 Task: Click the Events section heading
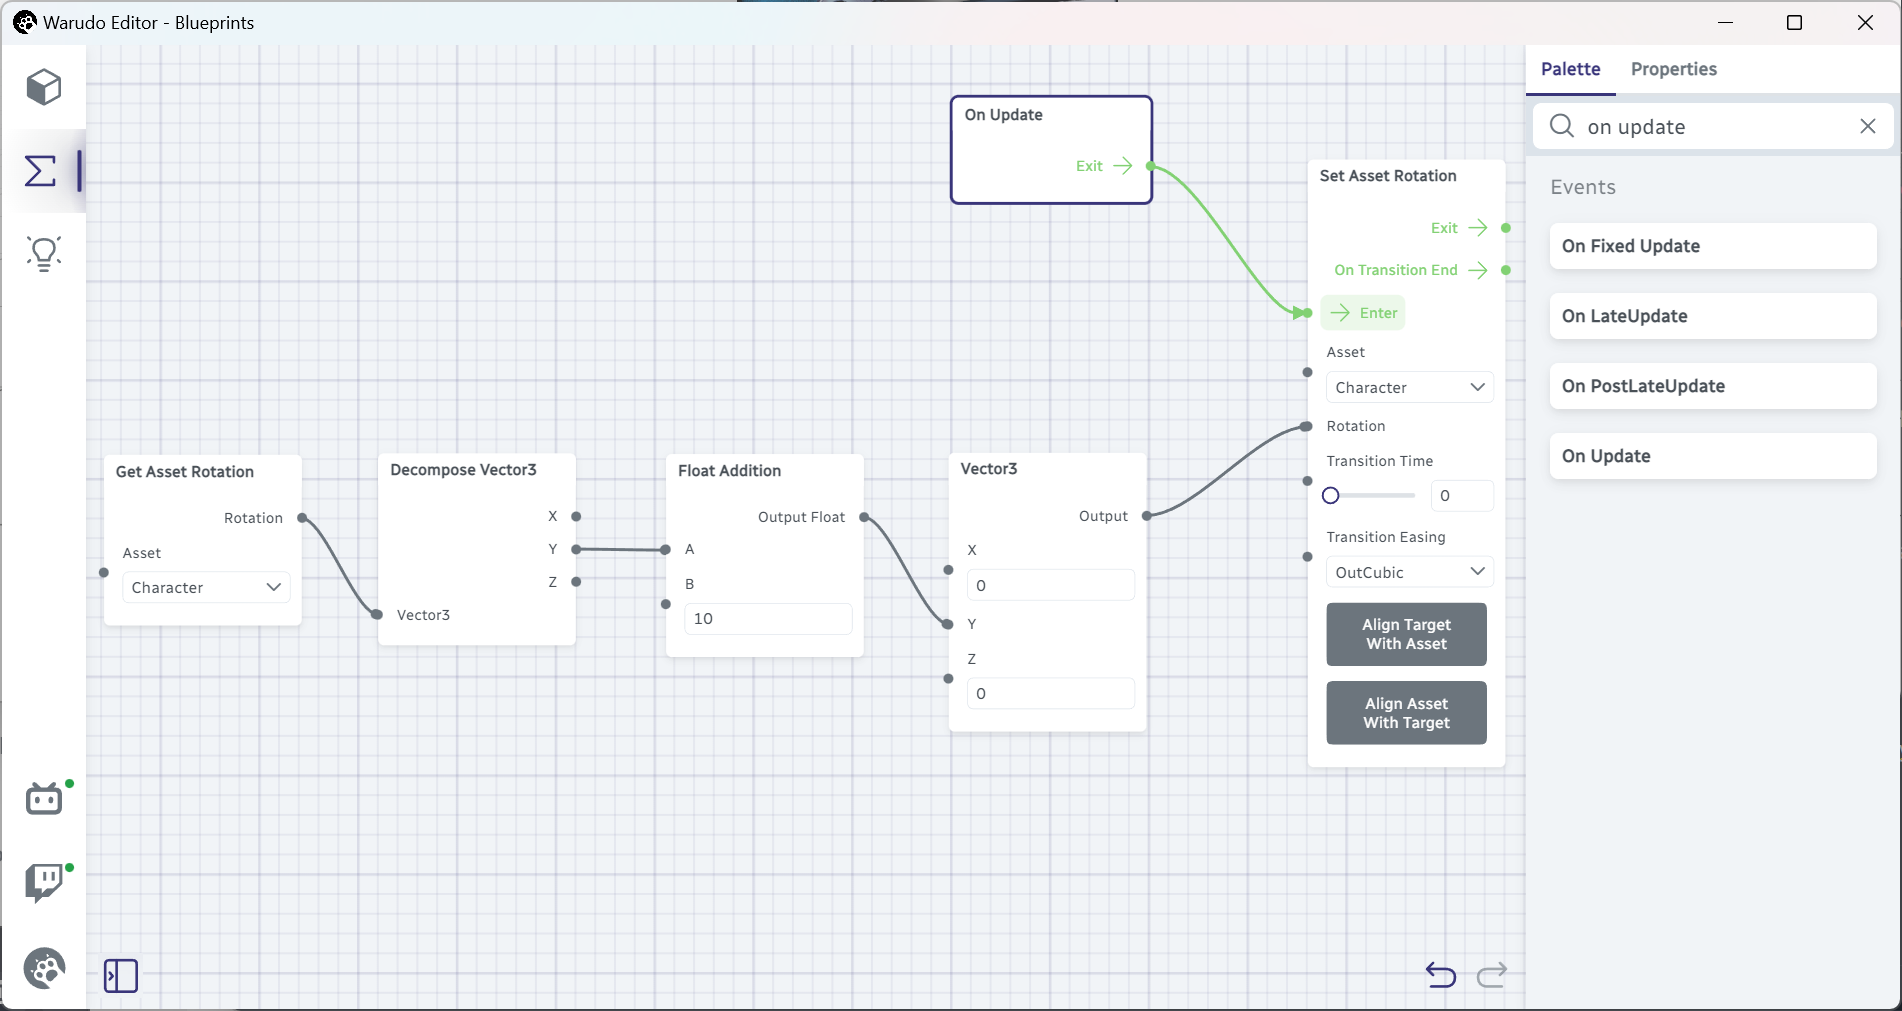pos(1583,187)
